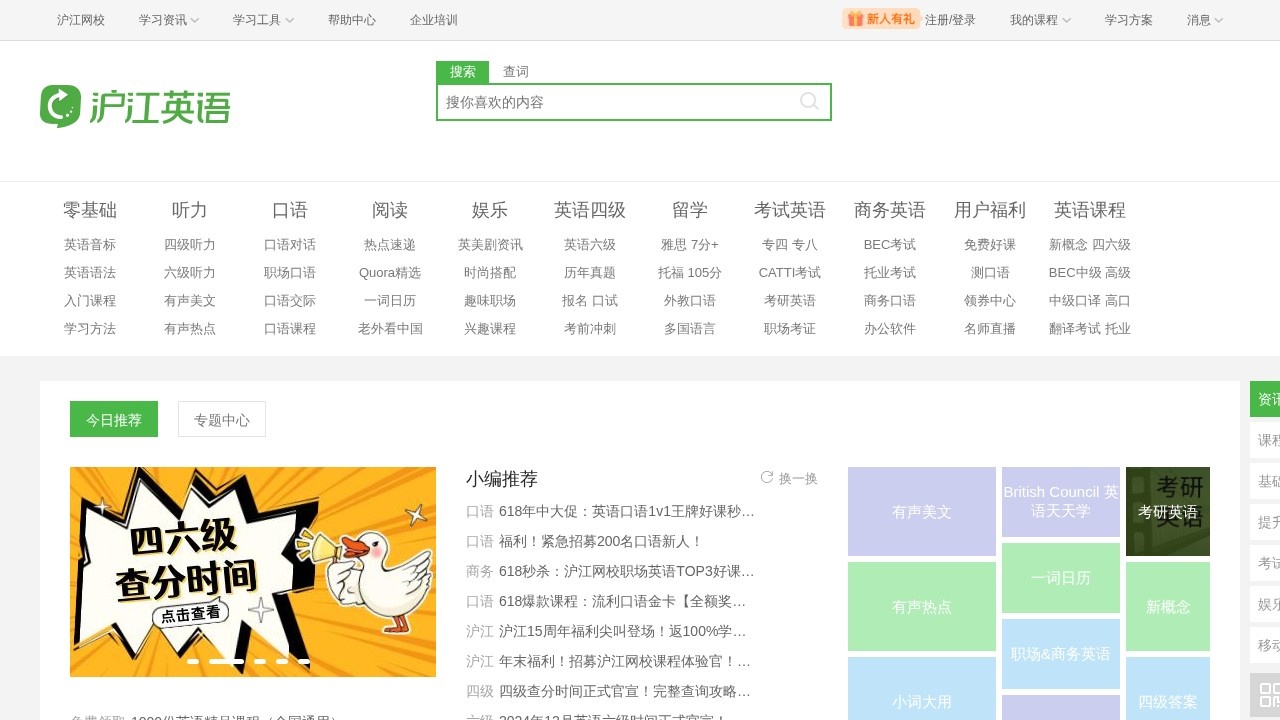Switch to the 搜索 tab
The image size is (1280, 720).
tap(462, 72)
